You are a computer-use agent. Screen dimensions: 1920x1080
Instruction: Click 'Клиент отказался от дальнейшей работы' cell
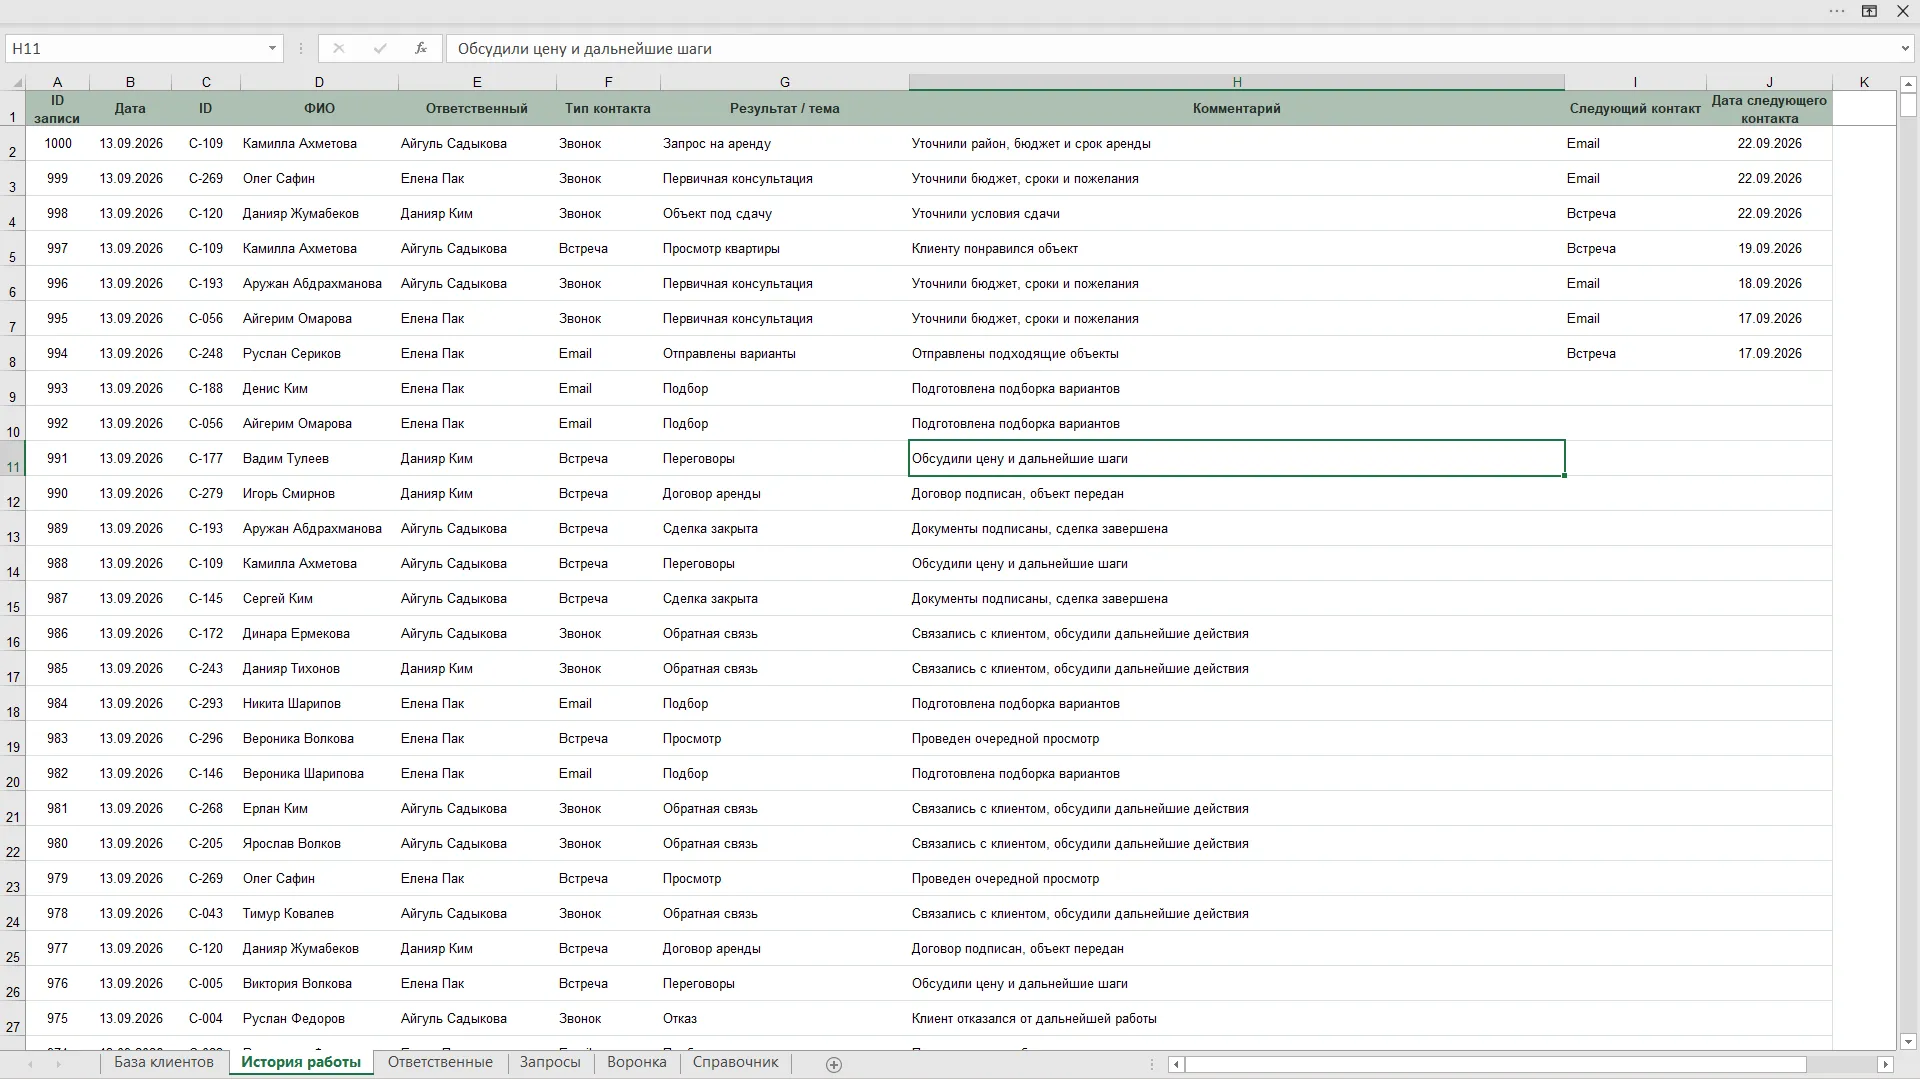pyautogui.click(x=1237, y=1018)
